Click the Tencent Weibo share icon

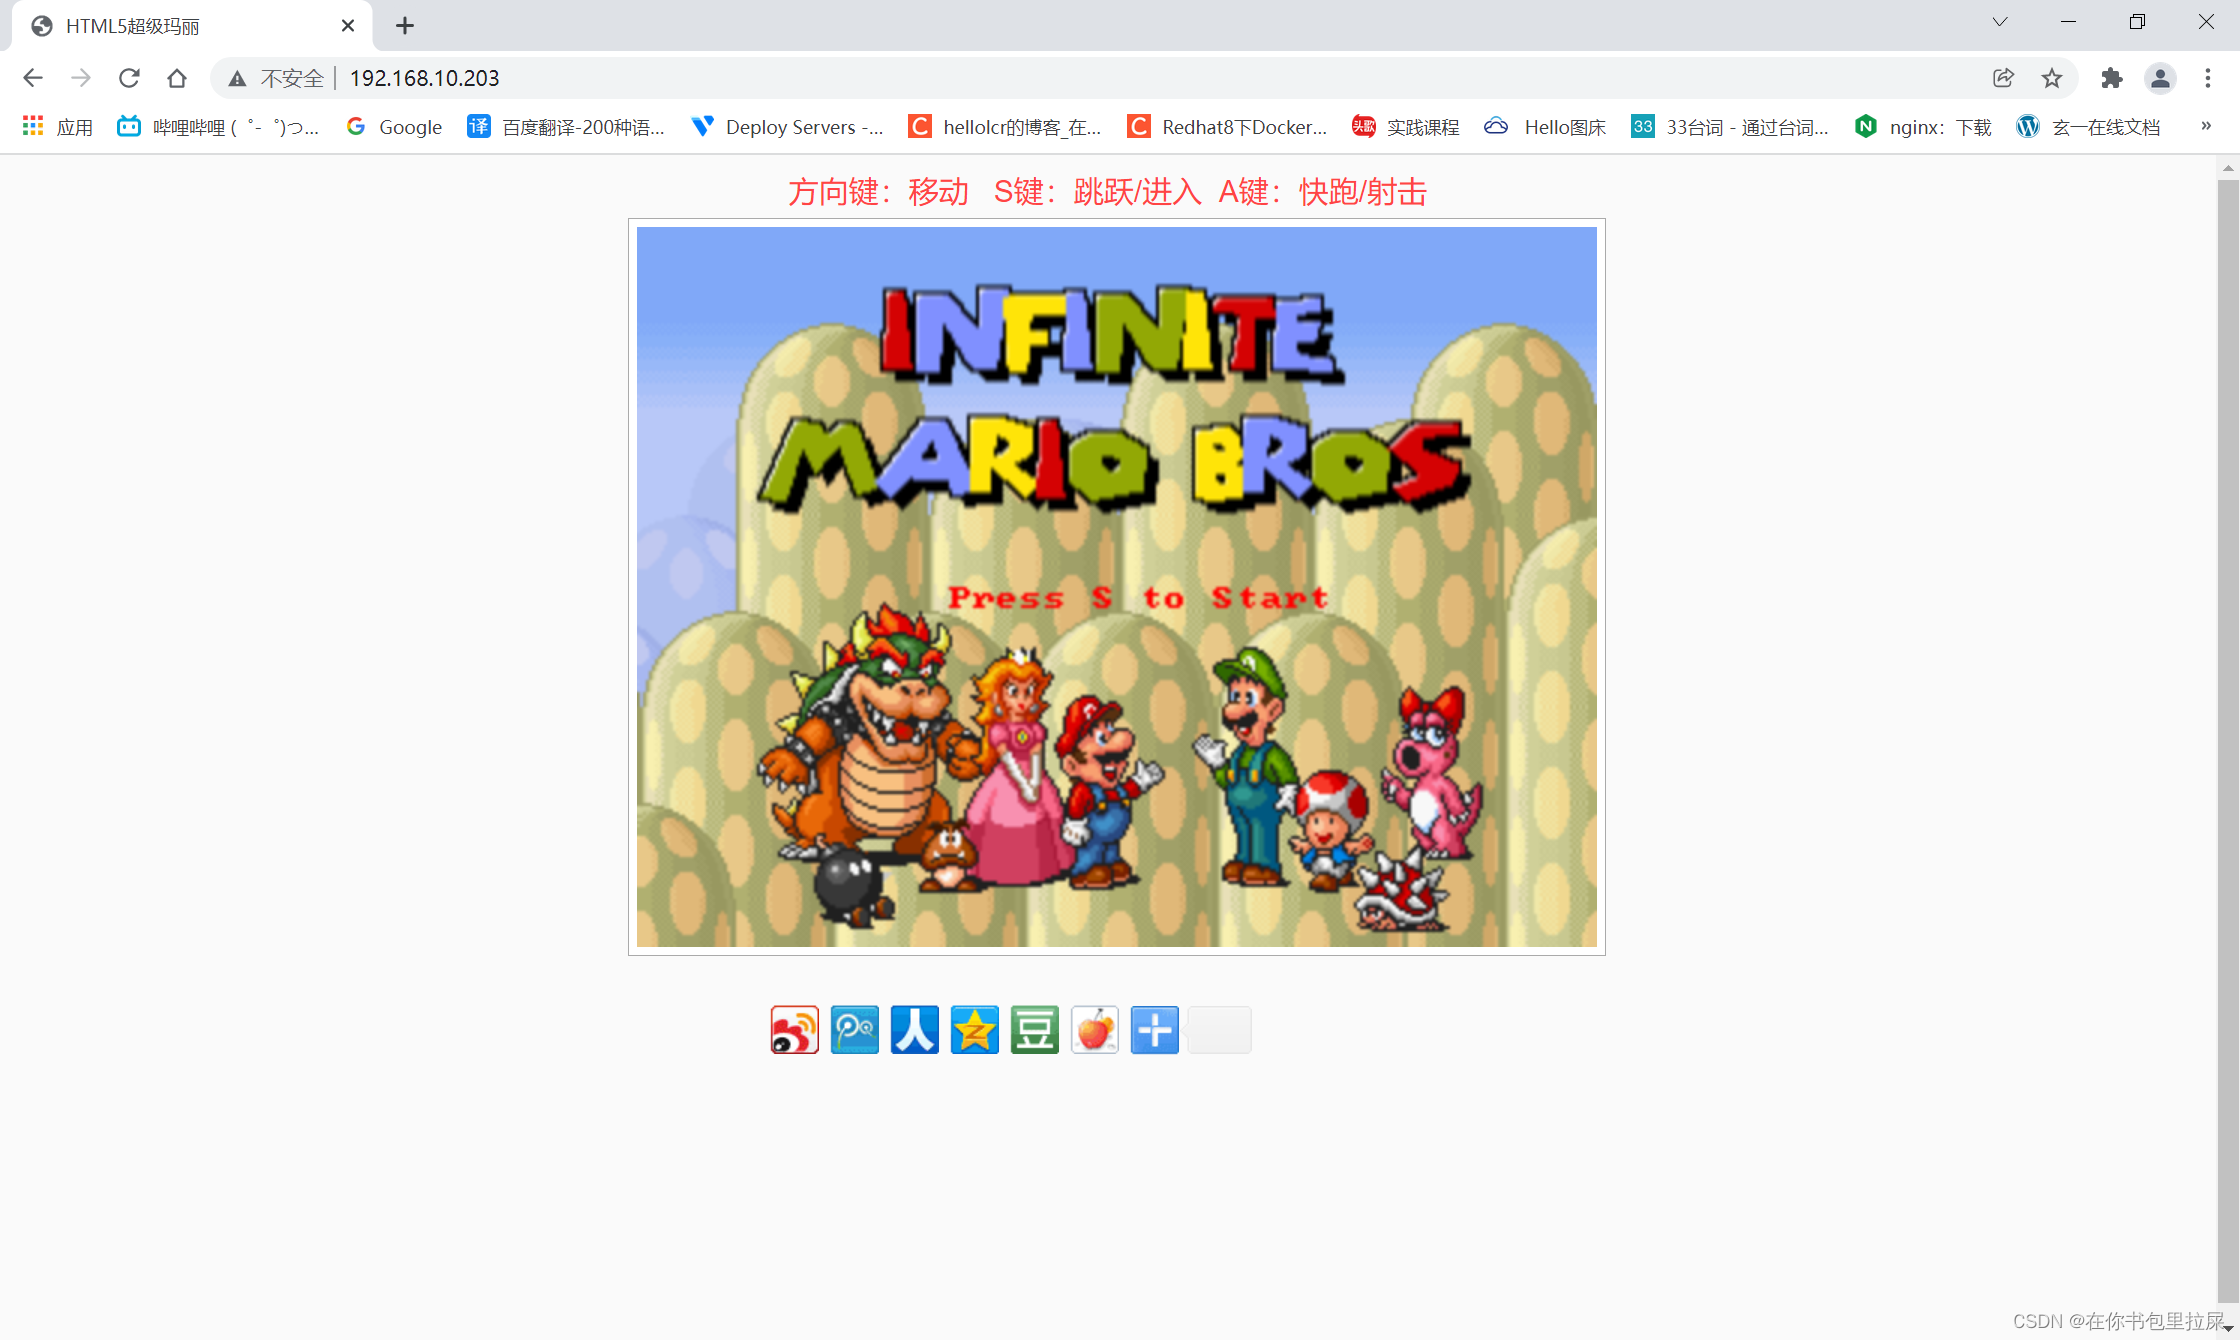pos(854,1030)
